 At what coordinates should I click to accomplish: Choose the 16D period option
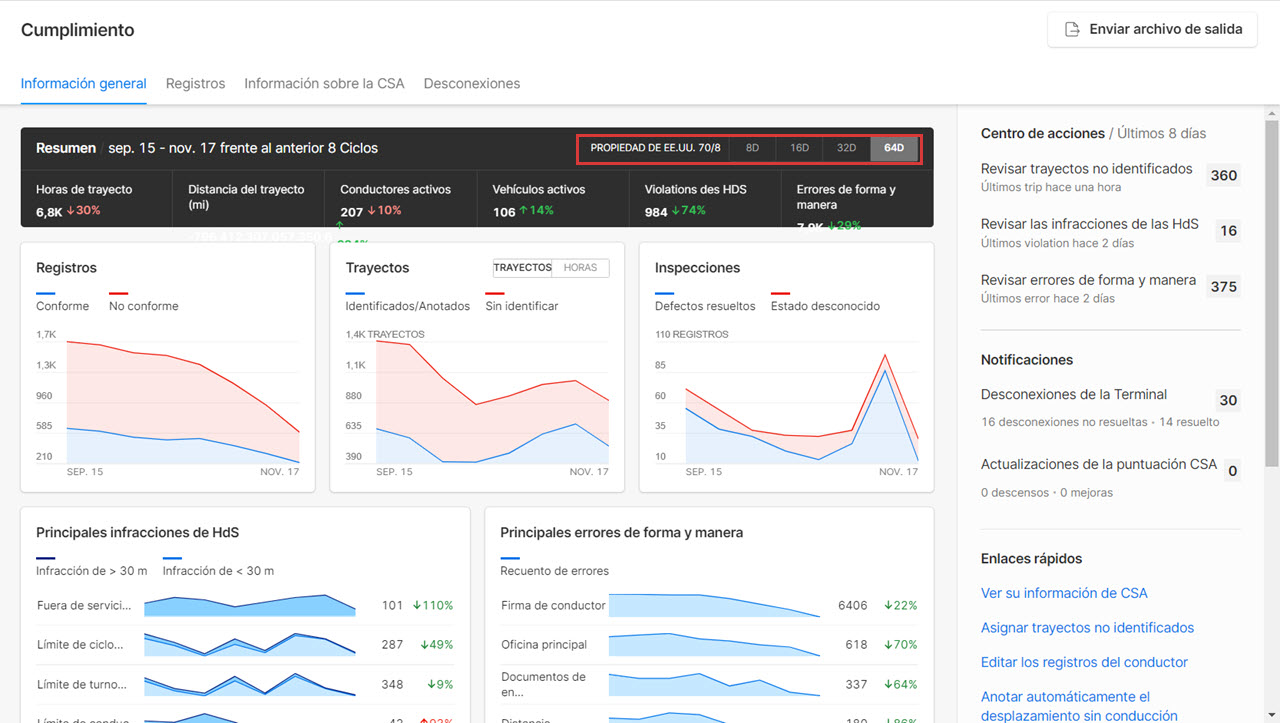[800, 148]
